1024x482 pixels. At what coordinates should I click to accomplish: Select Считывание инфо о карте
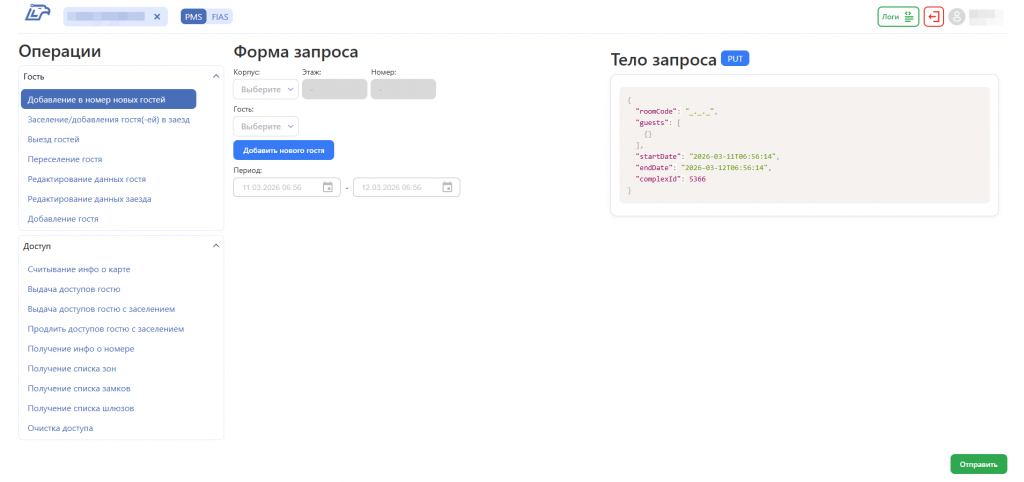click(79, 269)
